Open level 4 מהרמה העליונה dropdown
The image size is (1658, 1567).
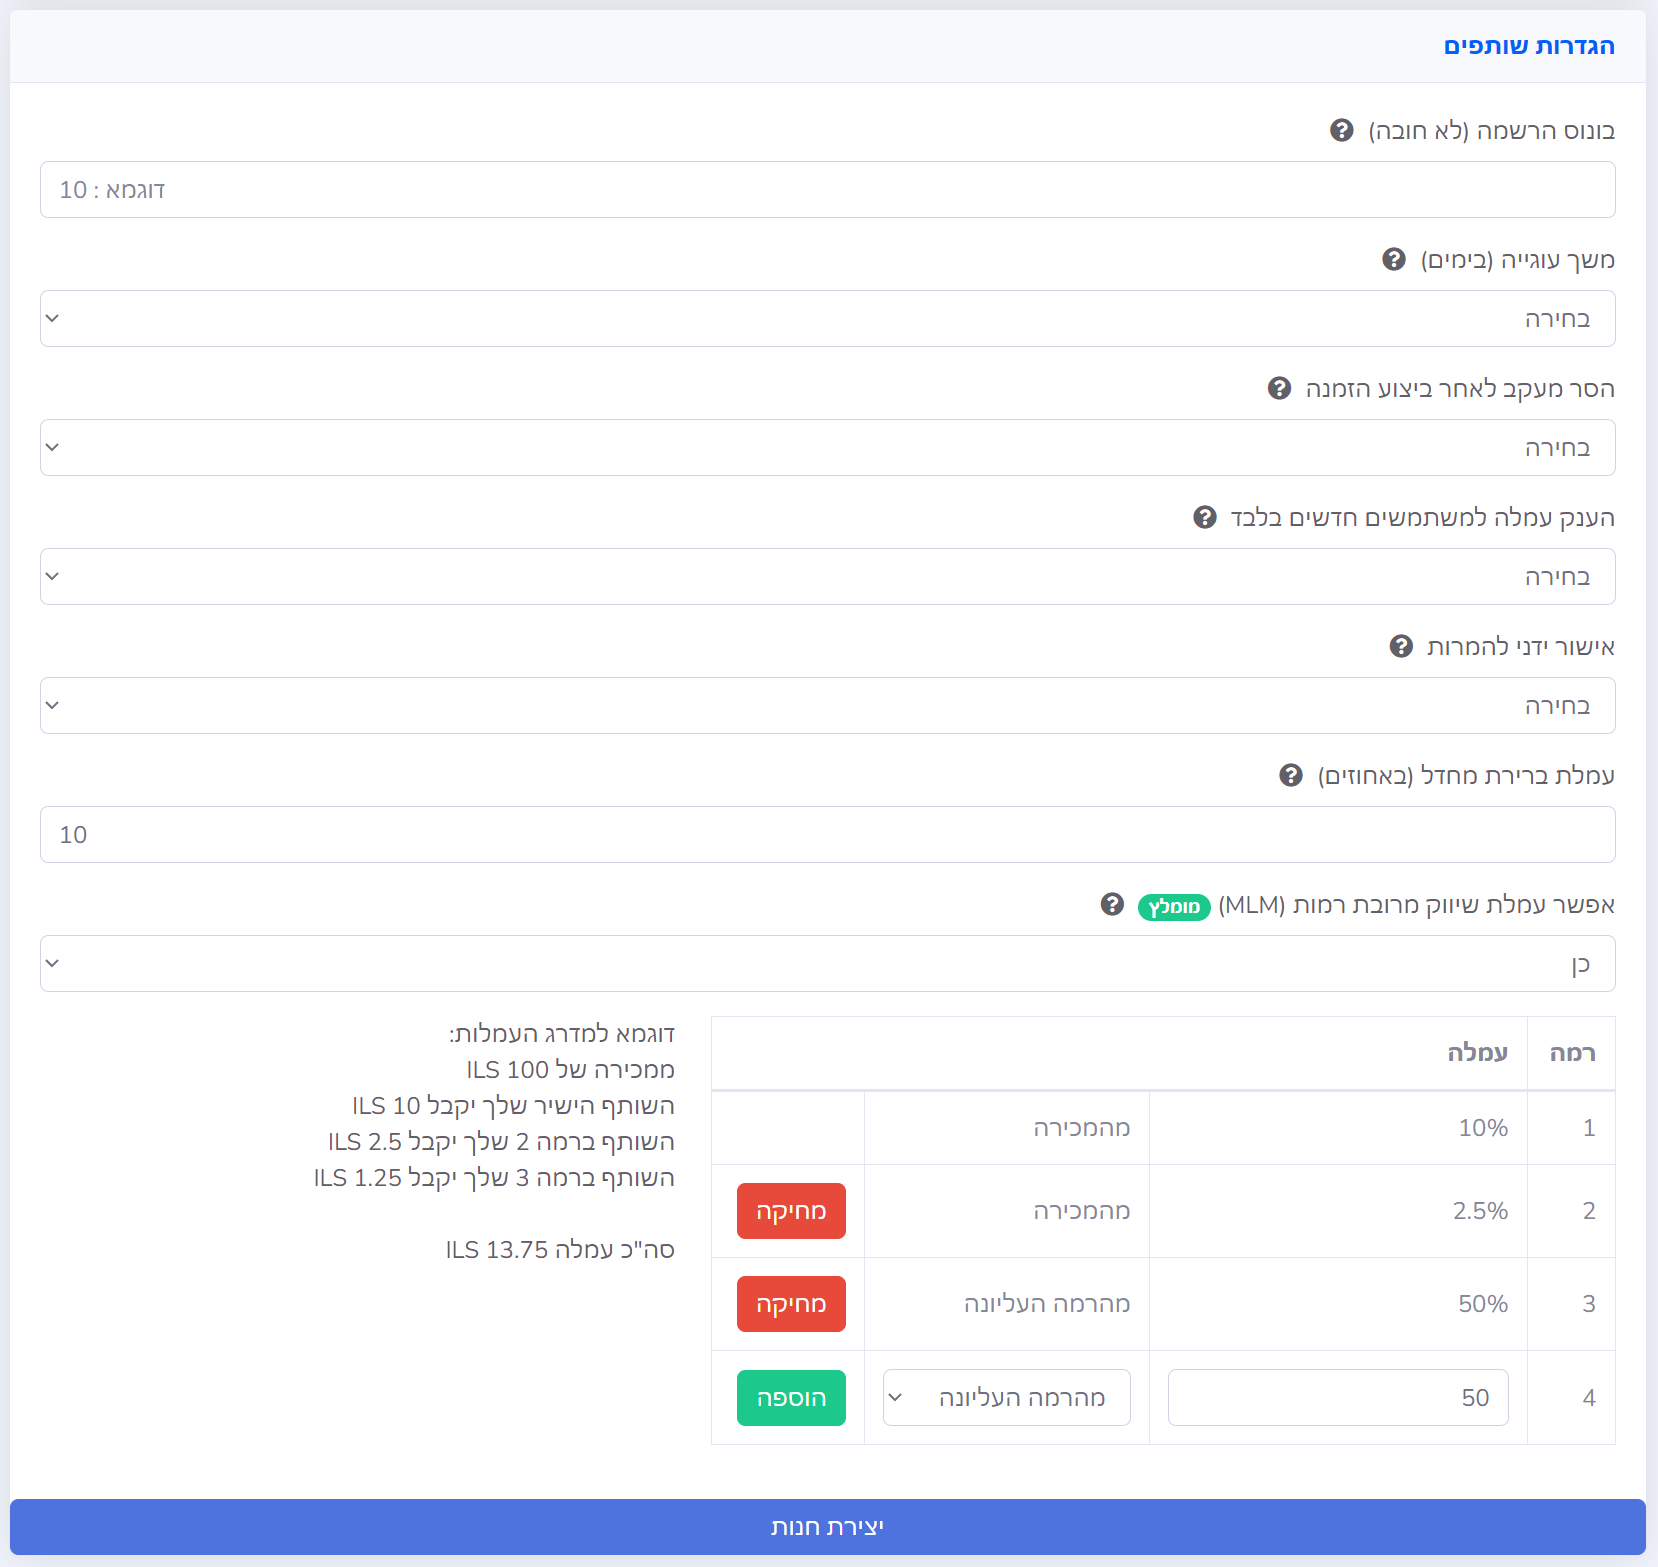pos(1006,1398)
